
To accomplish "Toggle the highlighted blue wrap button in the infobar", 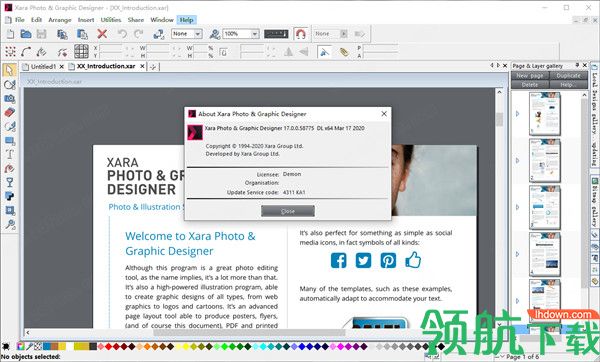I will coord(324,51).
